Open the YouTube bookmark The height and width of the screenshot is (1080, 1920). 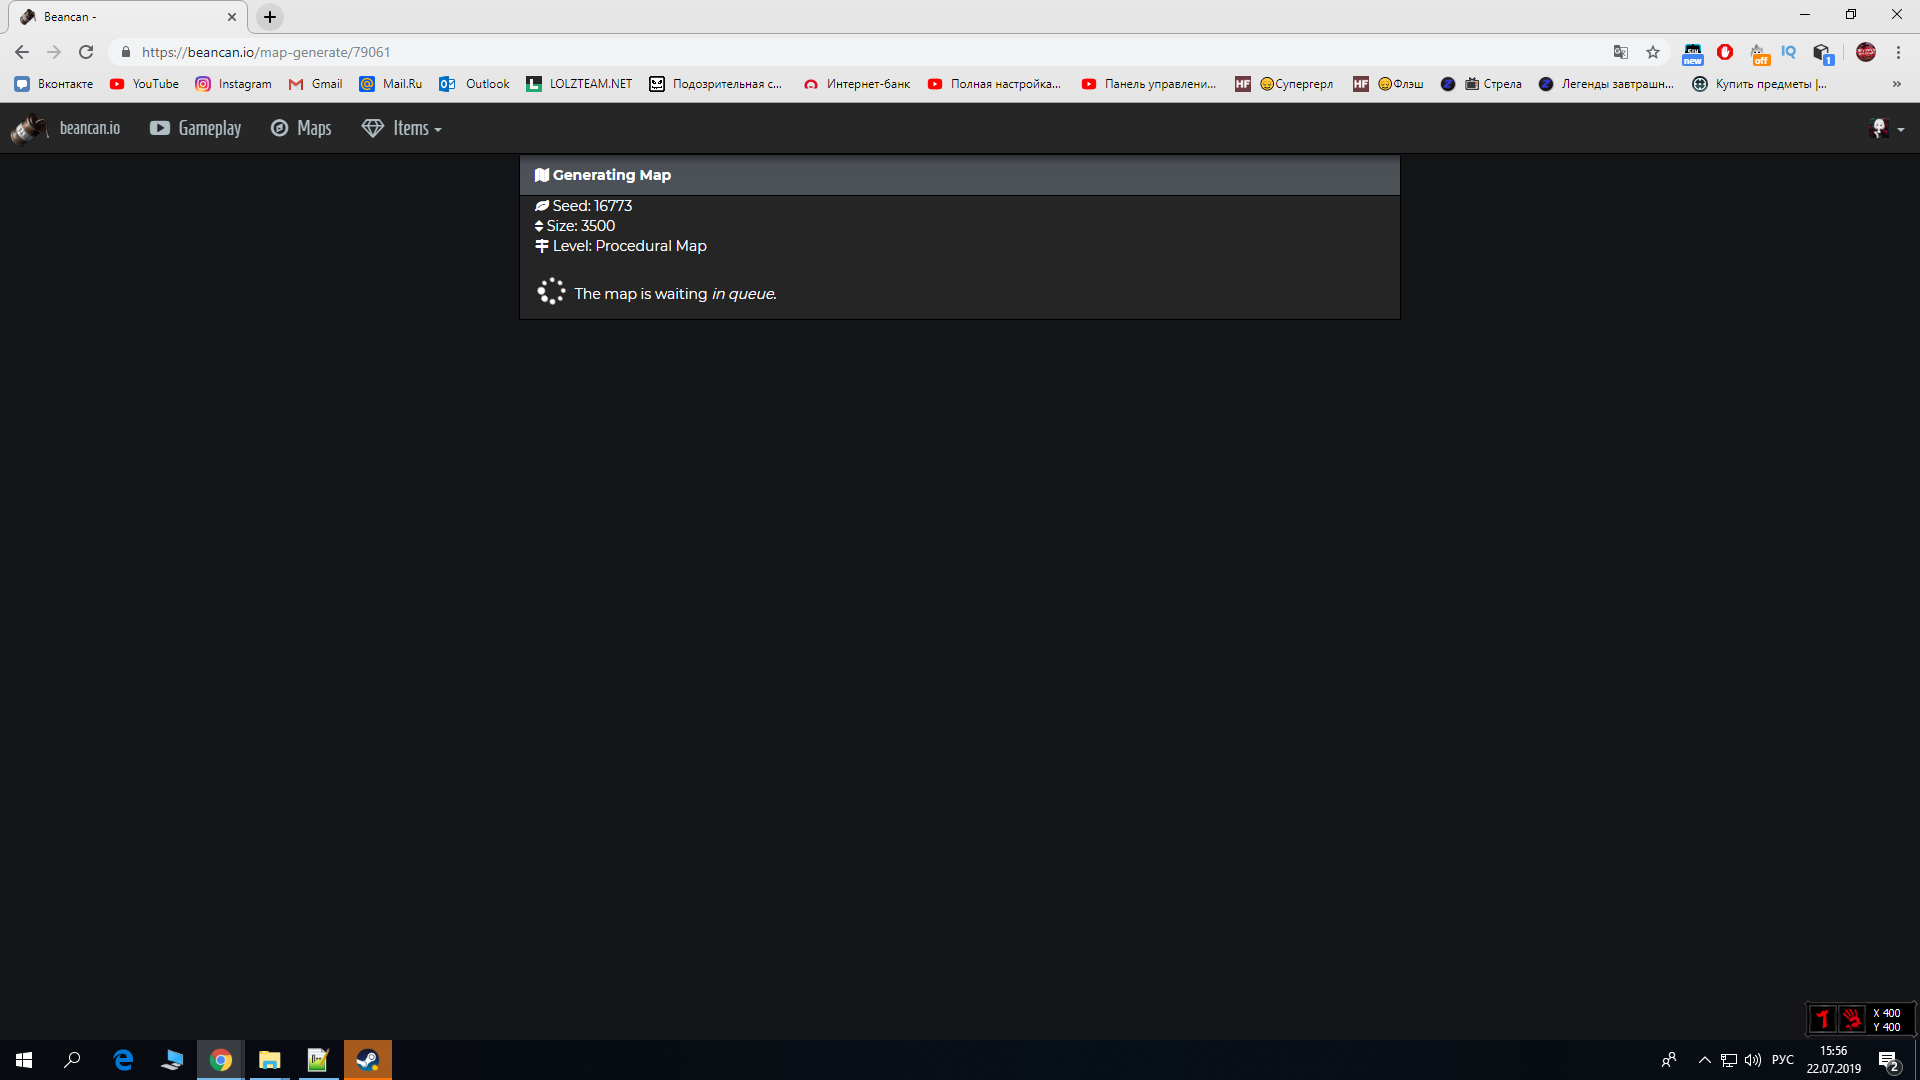[144, 84]
